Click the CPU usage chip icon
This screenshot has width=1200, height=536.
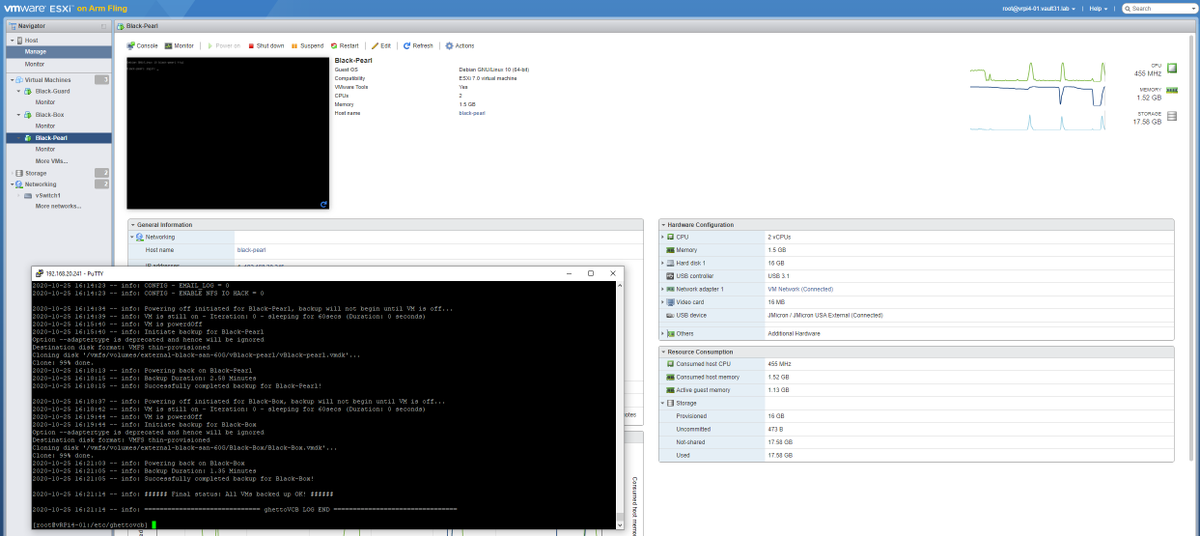[1173, 69]
